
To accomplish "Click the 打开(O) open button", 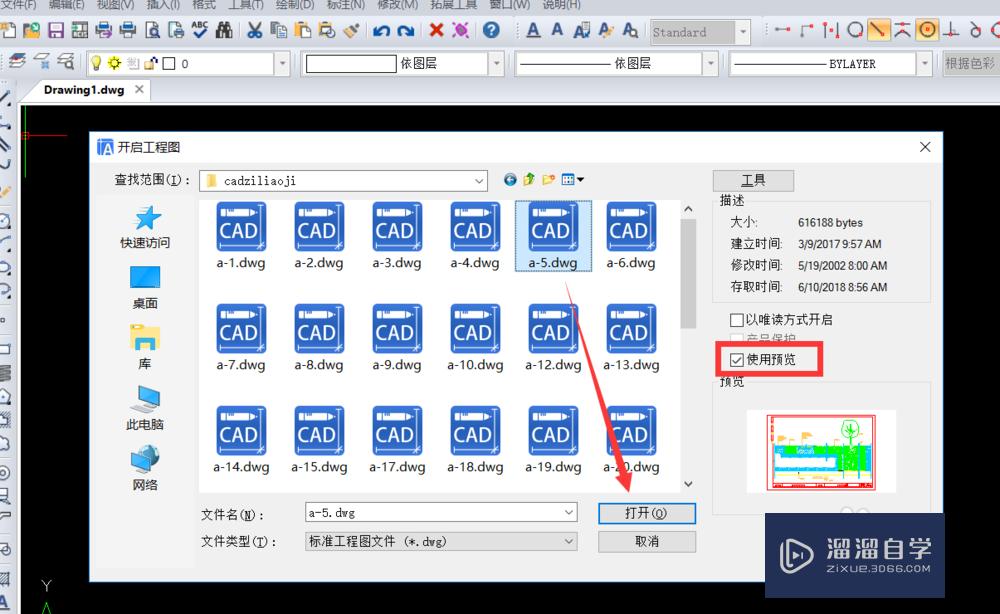I will tap(647, 513).
